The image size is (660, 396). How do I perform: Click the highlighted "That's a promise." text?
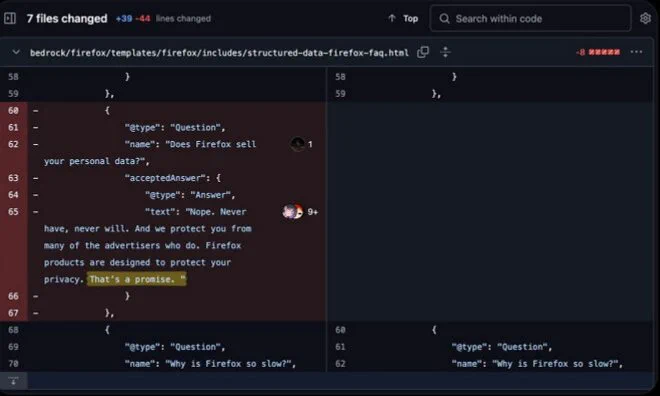[137, 279]
